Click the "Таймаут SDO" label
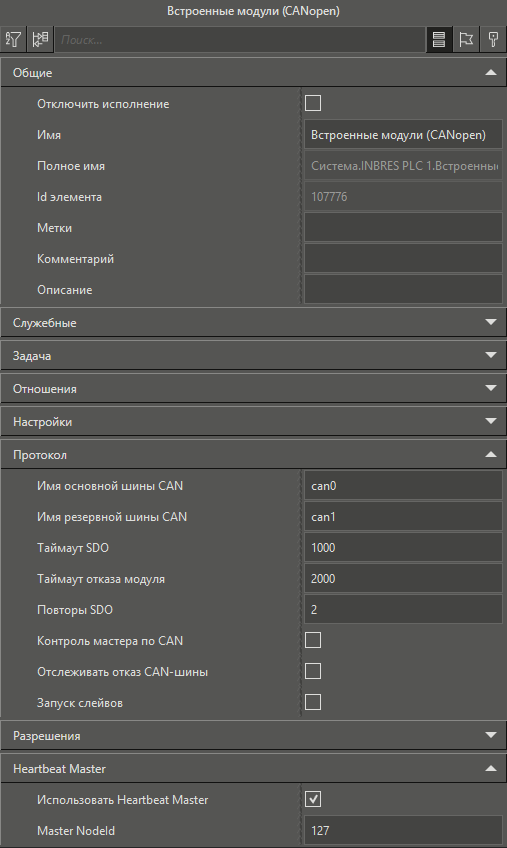The image size is (507, 848). tap(73, 548)
